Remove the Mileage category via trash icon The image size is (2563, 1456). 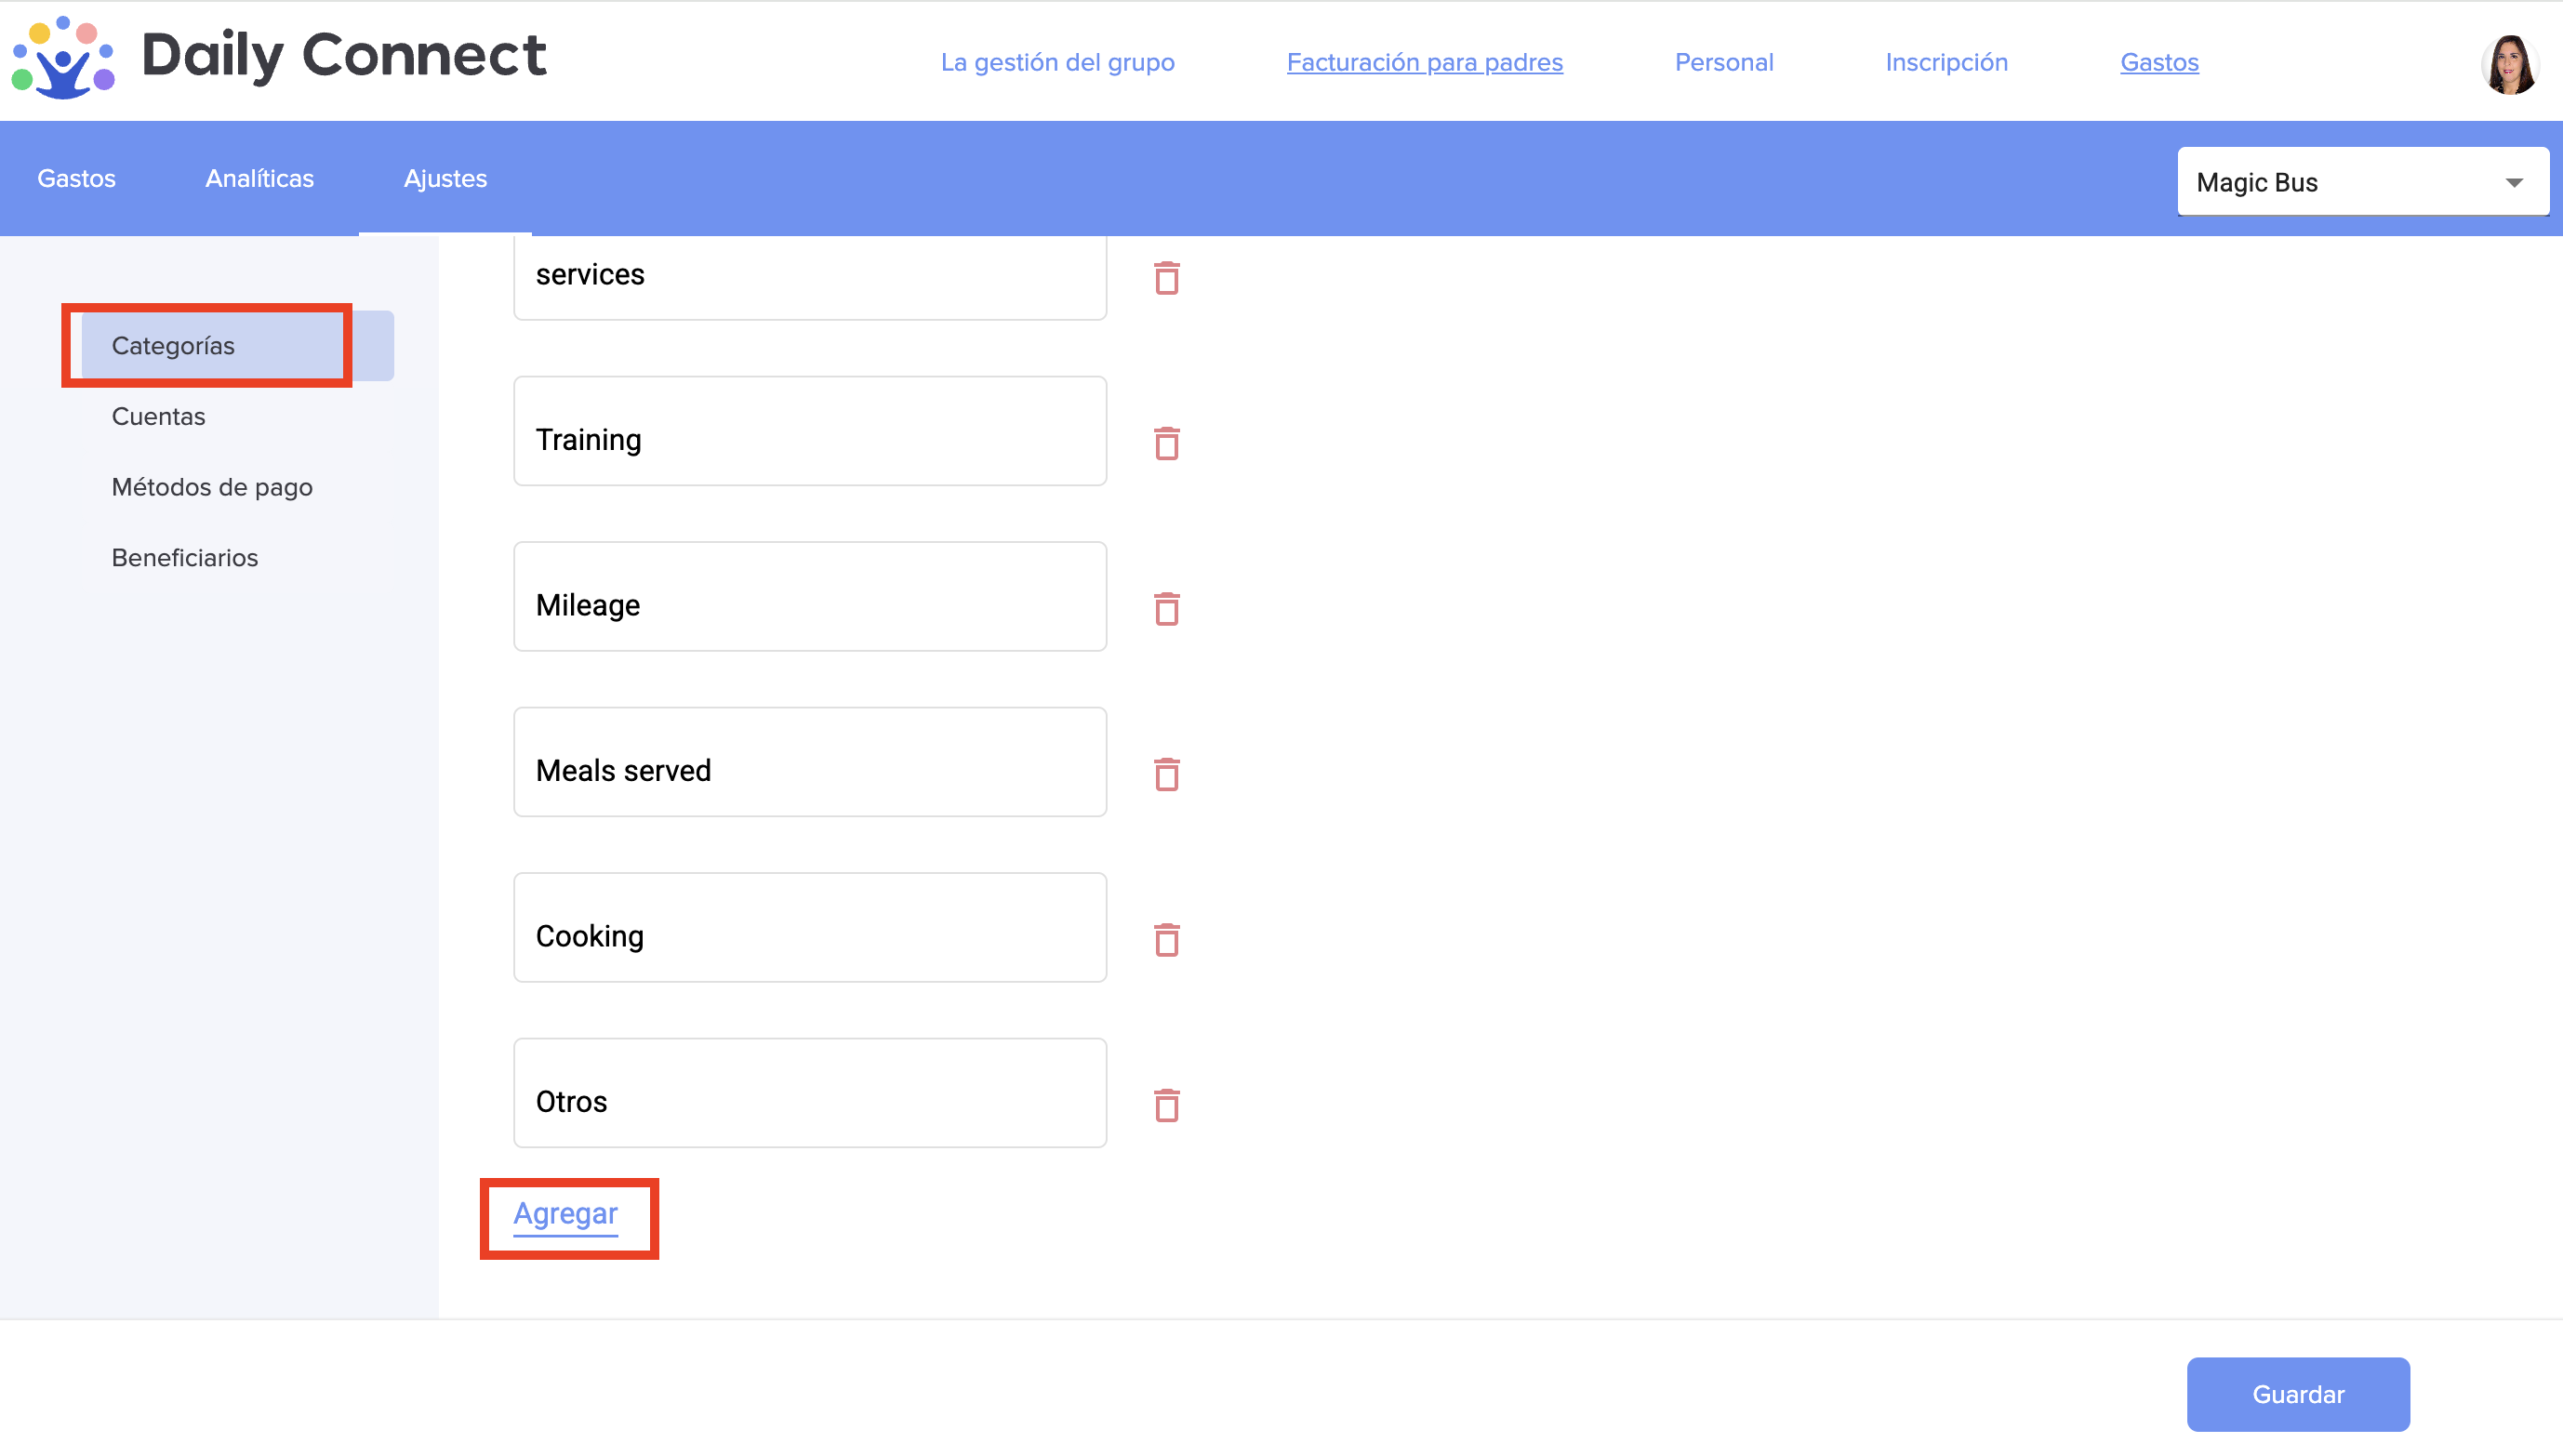1166,608
